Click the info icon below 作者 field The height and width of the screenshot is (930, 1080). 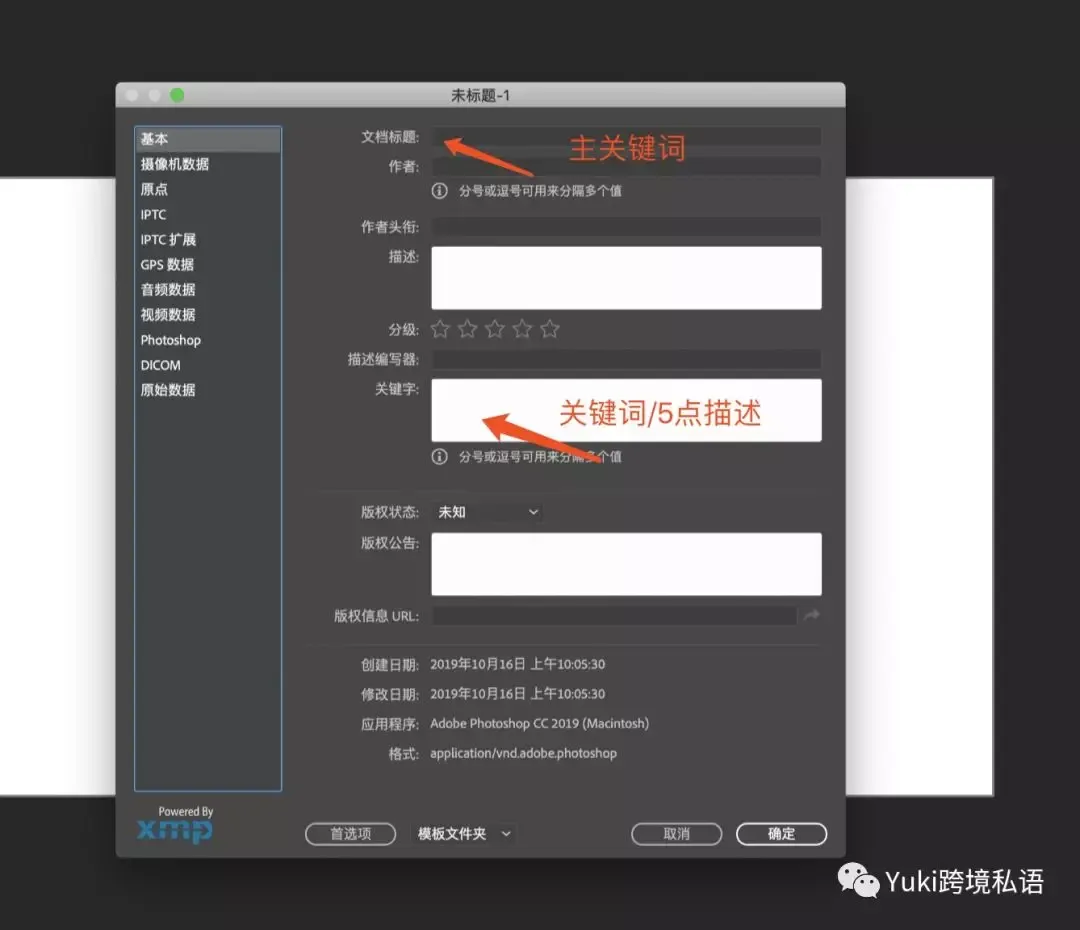[439, 191]
